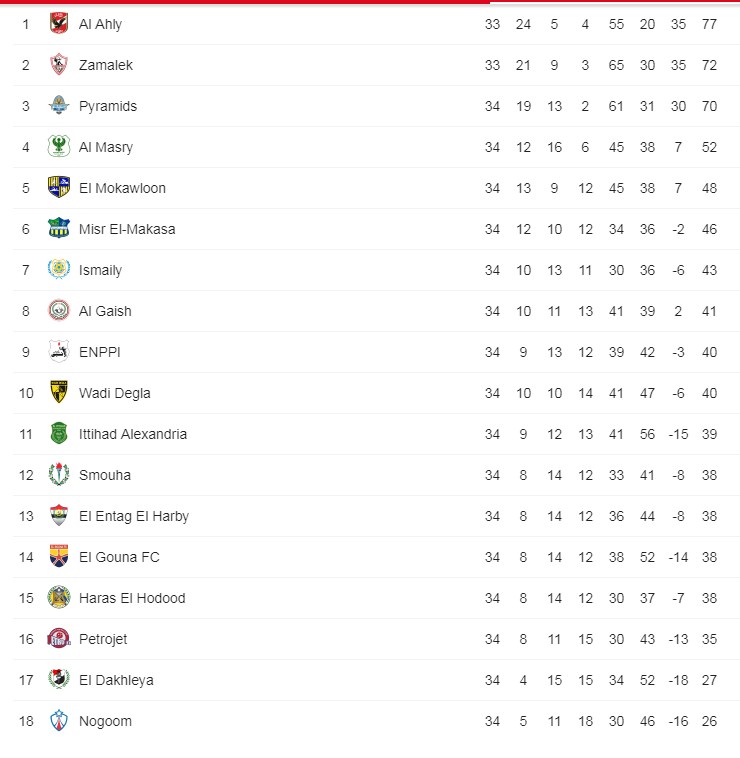The image size is (740, 758).
Task: Click the Pyramids club logo
Action: click(59, 106)
